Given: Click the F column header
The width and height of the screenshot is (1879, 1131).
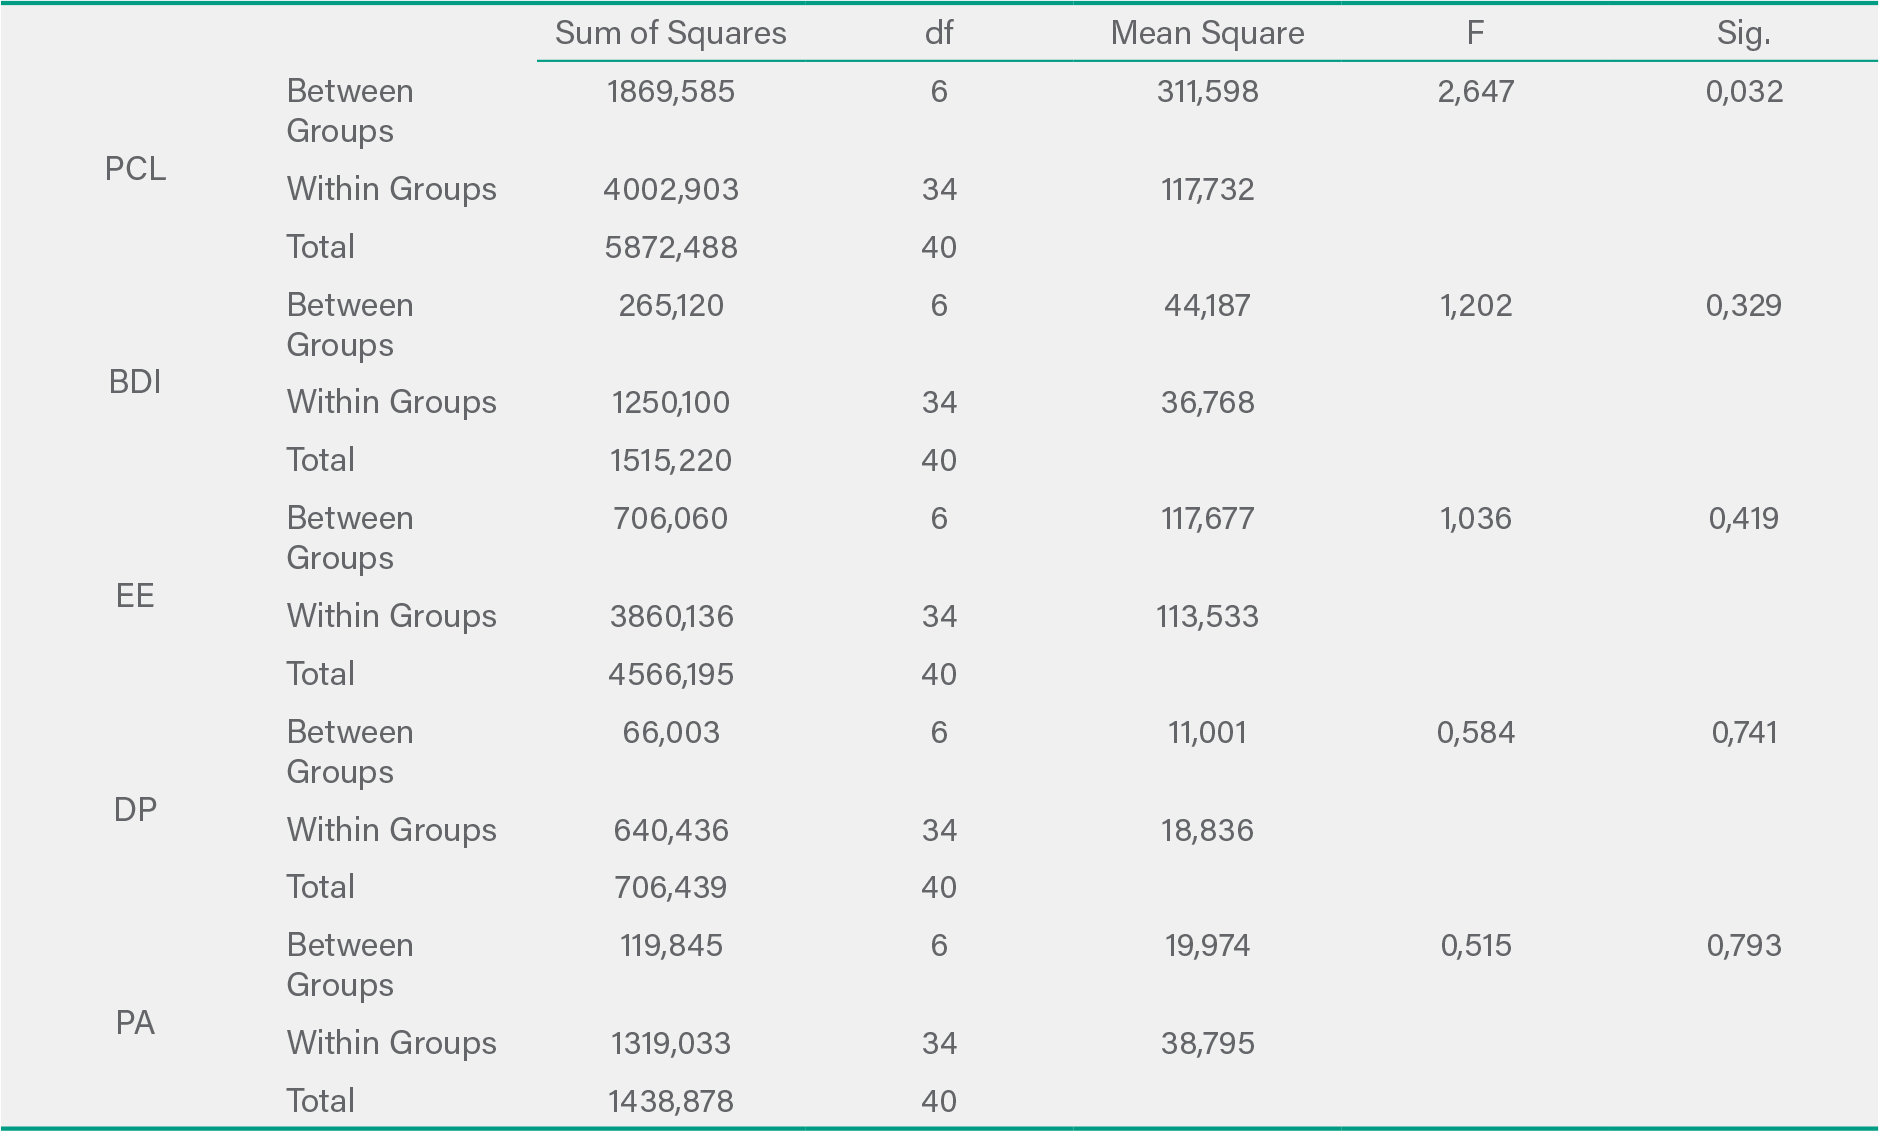Looking at the screenshot, I should click(1475, 33).
